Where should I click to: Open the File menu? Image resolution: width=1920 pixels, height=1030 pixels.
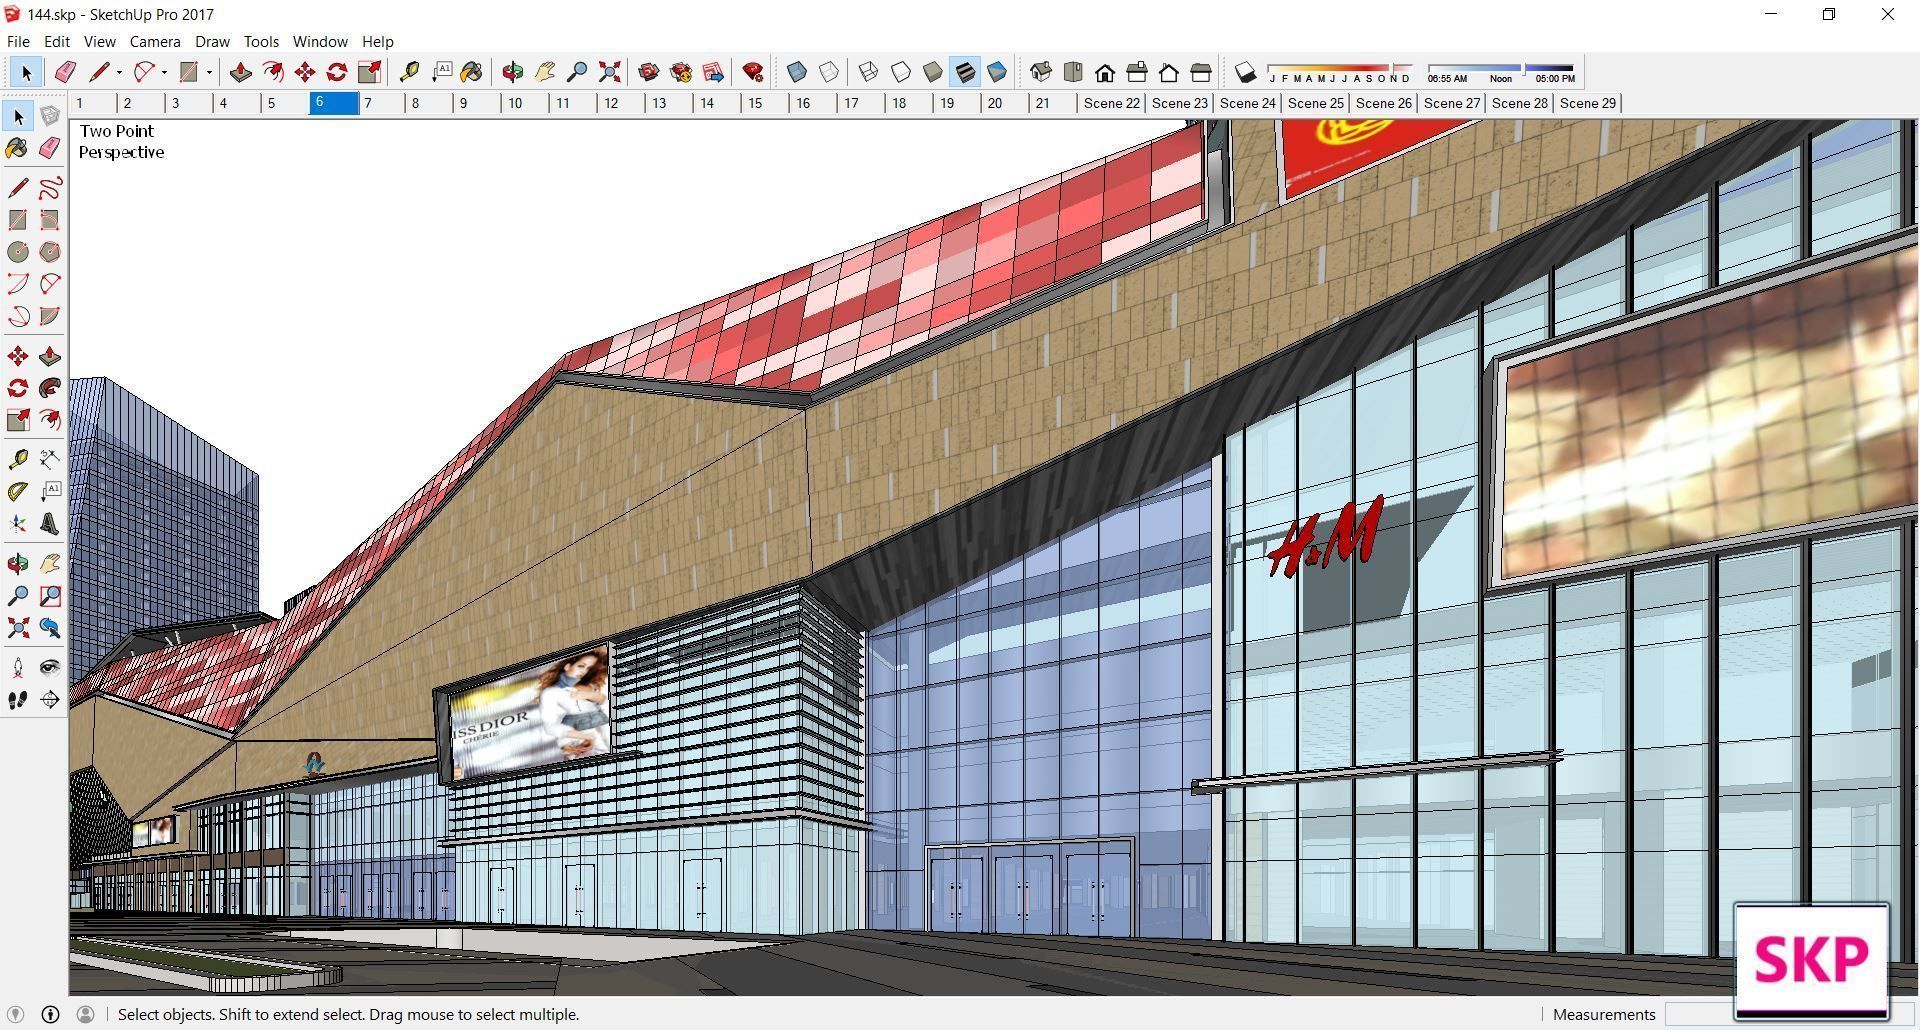pos(18,42)
